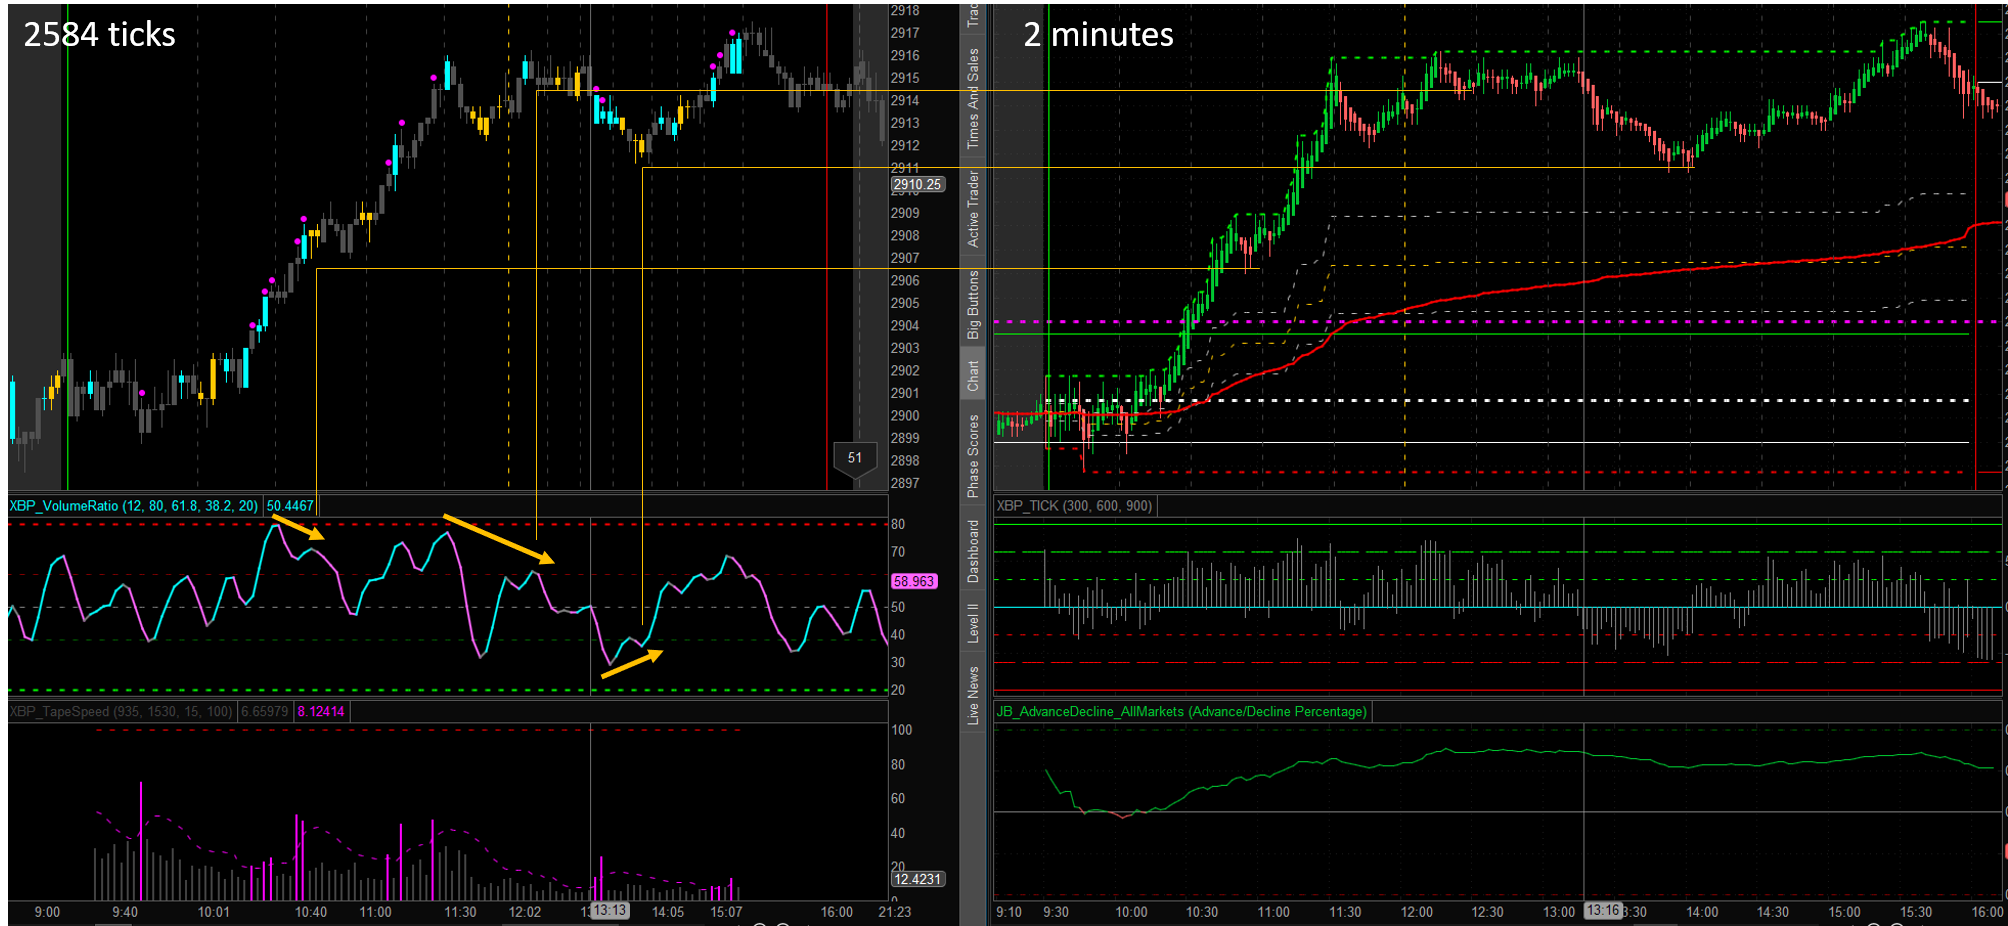
Task: Click the magenta 8.12414 tape speed value
Action: tap(321, 712)
